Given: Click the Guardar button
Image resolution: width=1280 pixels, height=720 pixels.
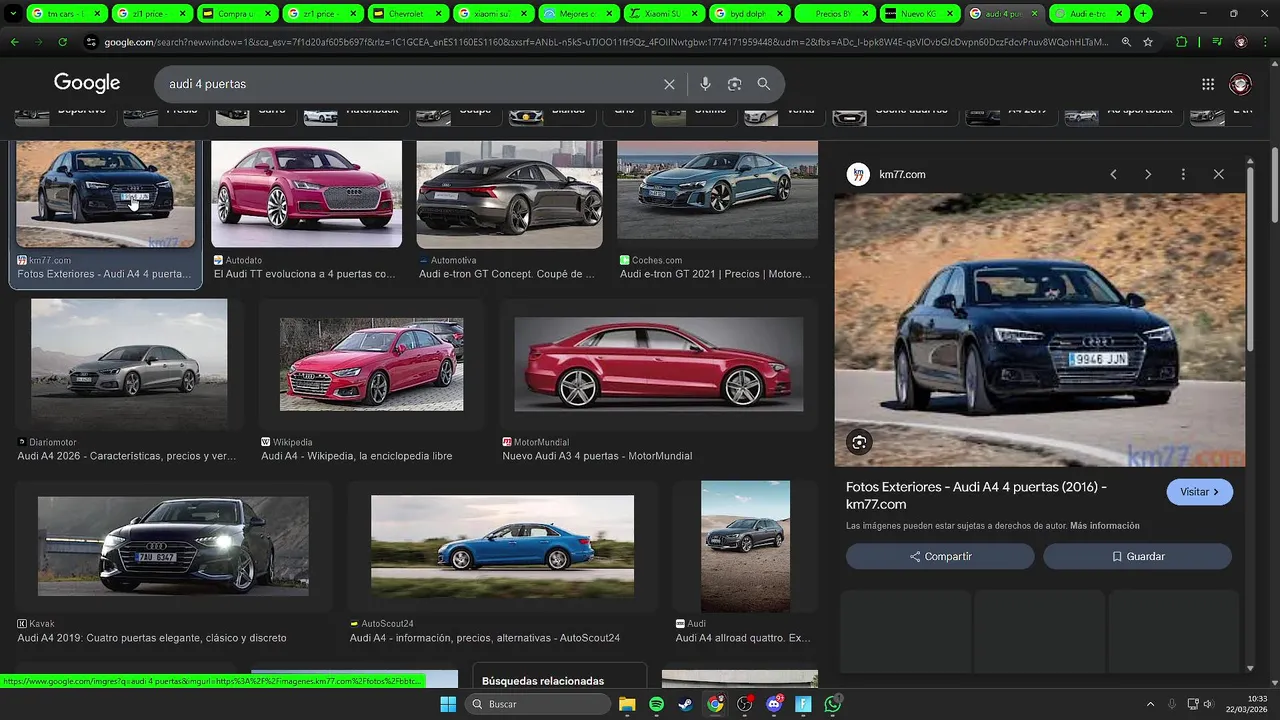Looking at the screenshot, I should [x=1137, y=556].
